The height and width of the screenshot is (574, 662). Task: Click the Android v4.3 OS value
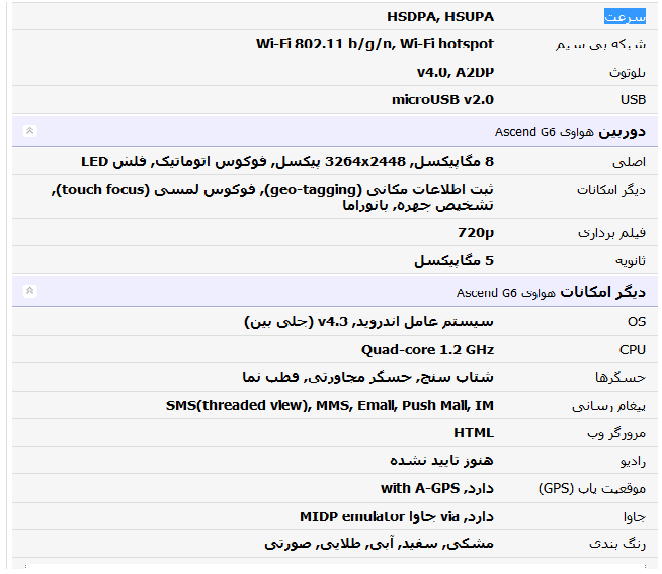(369, 322)
